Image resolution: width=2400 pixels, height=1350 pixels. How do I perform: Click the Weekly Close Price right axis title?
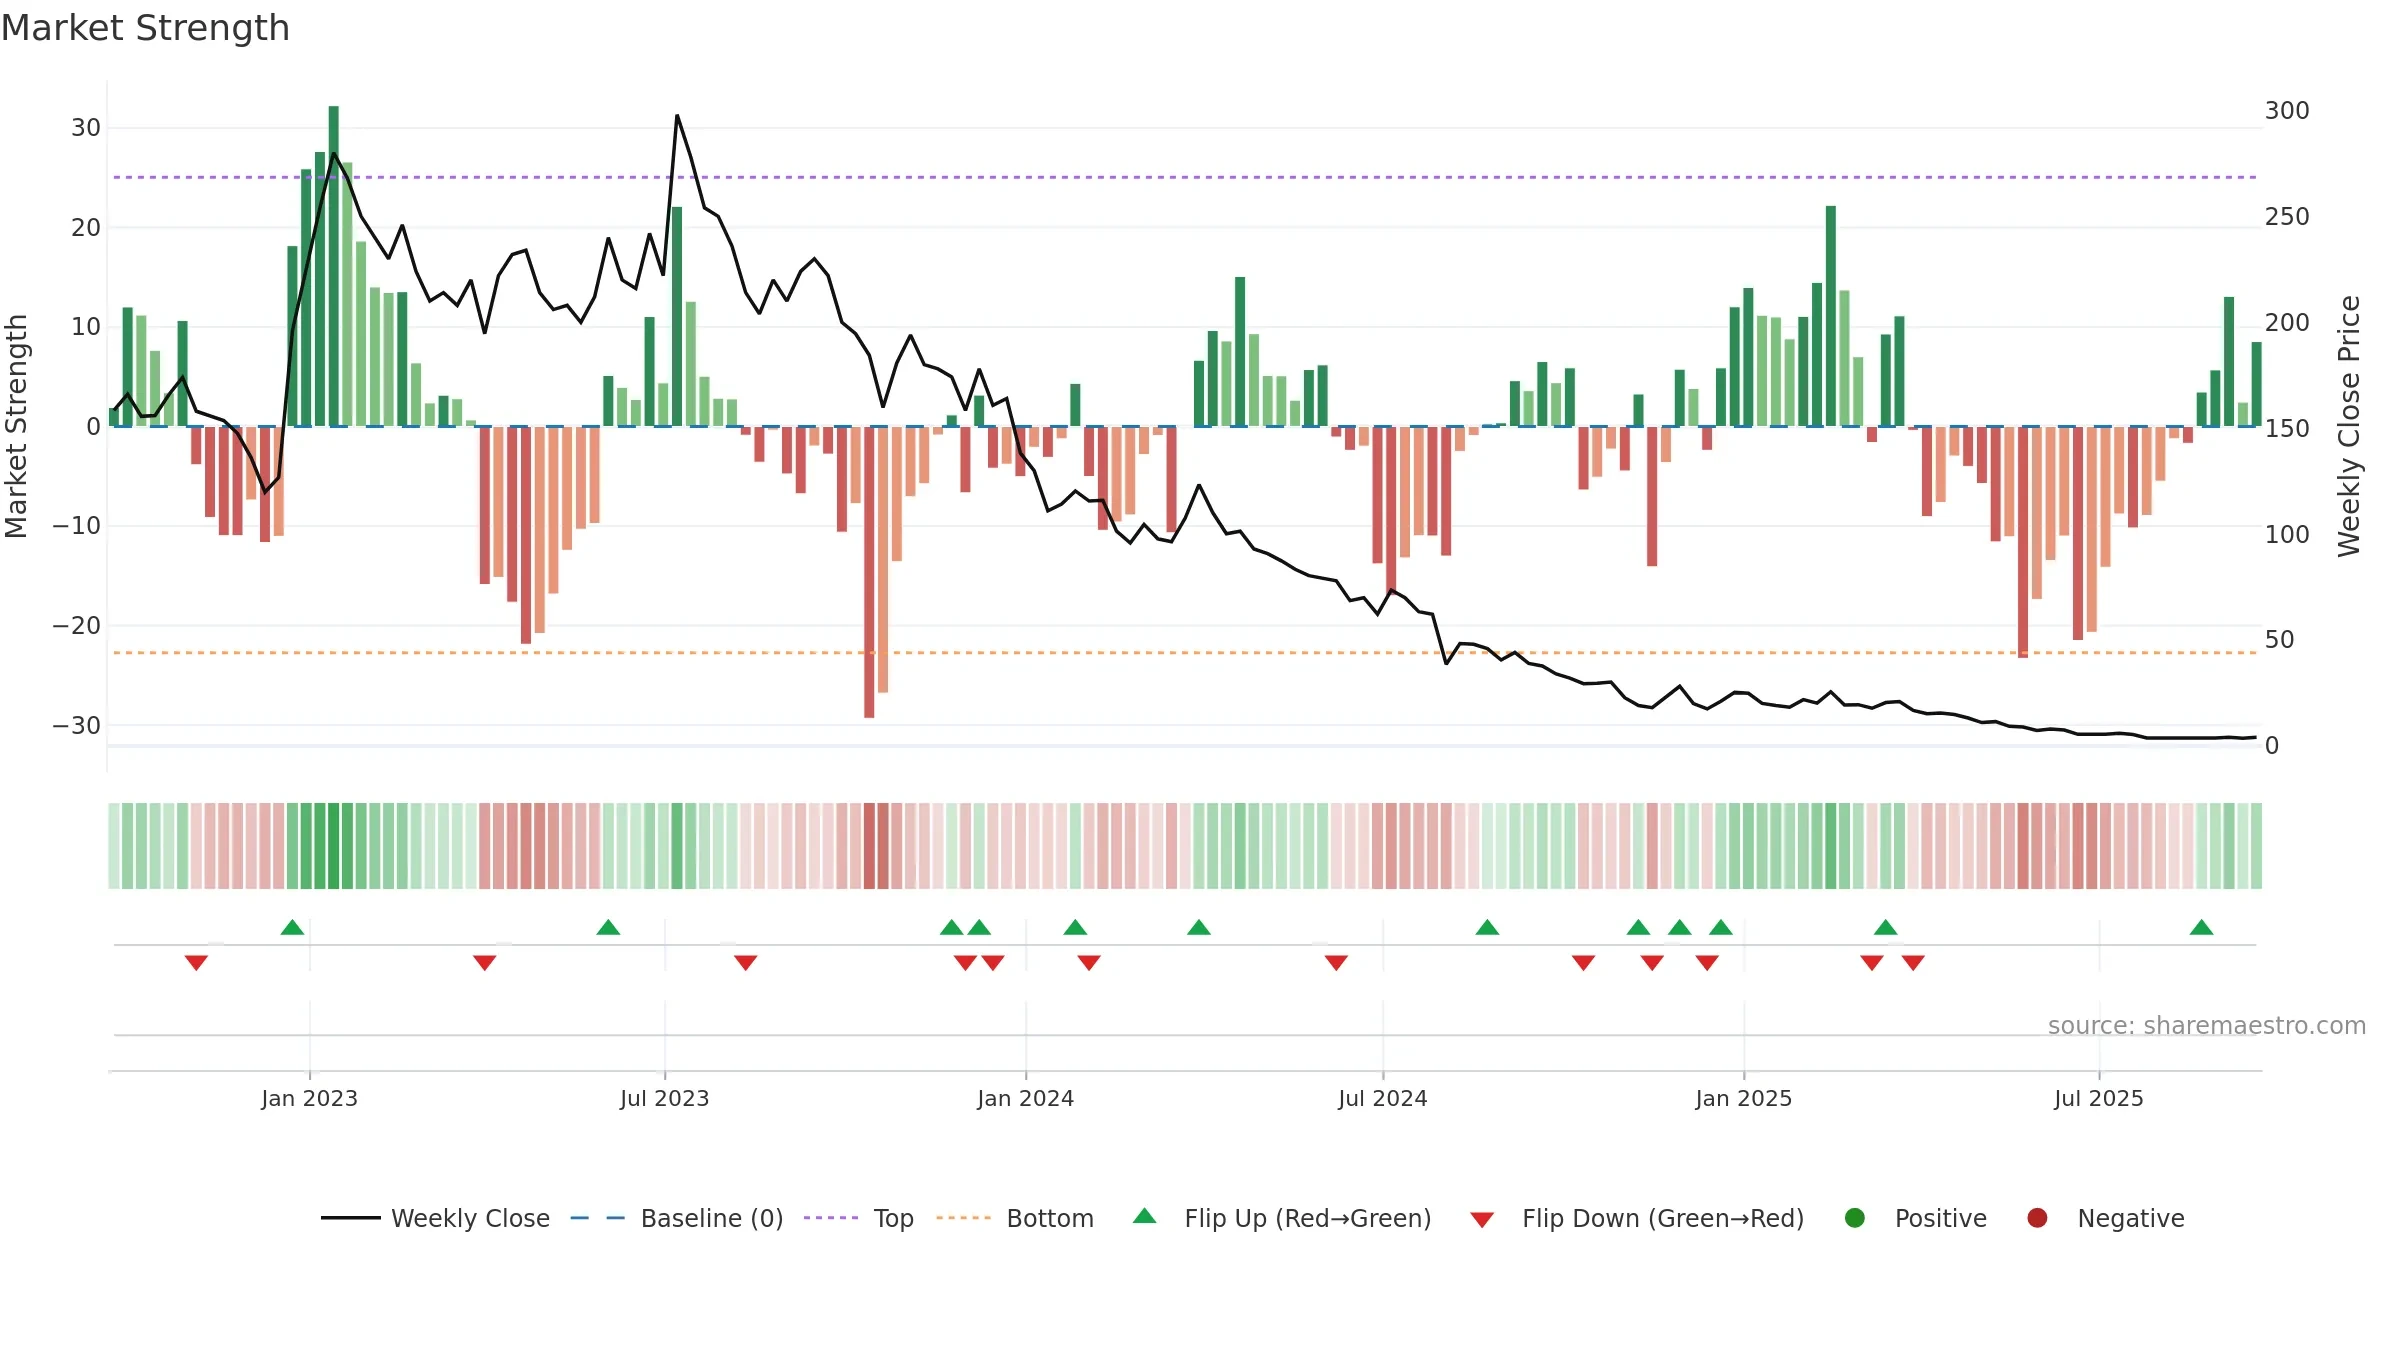tap(2349, 426)
